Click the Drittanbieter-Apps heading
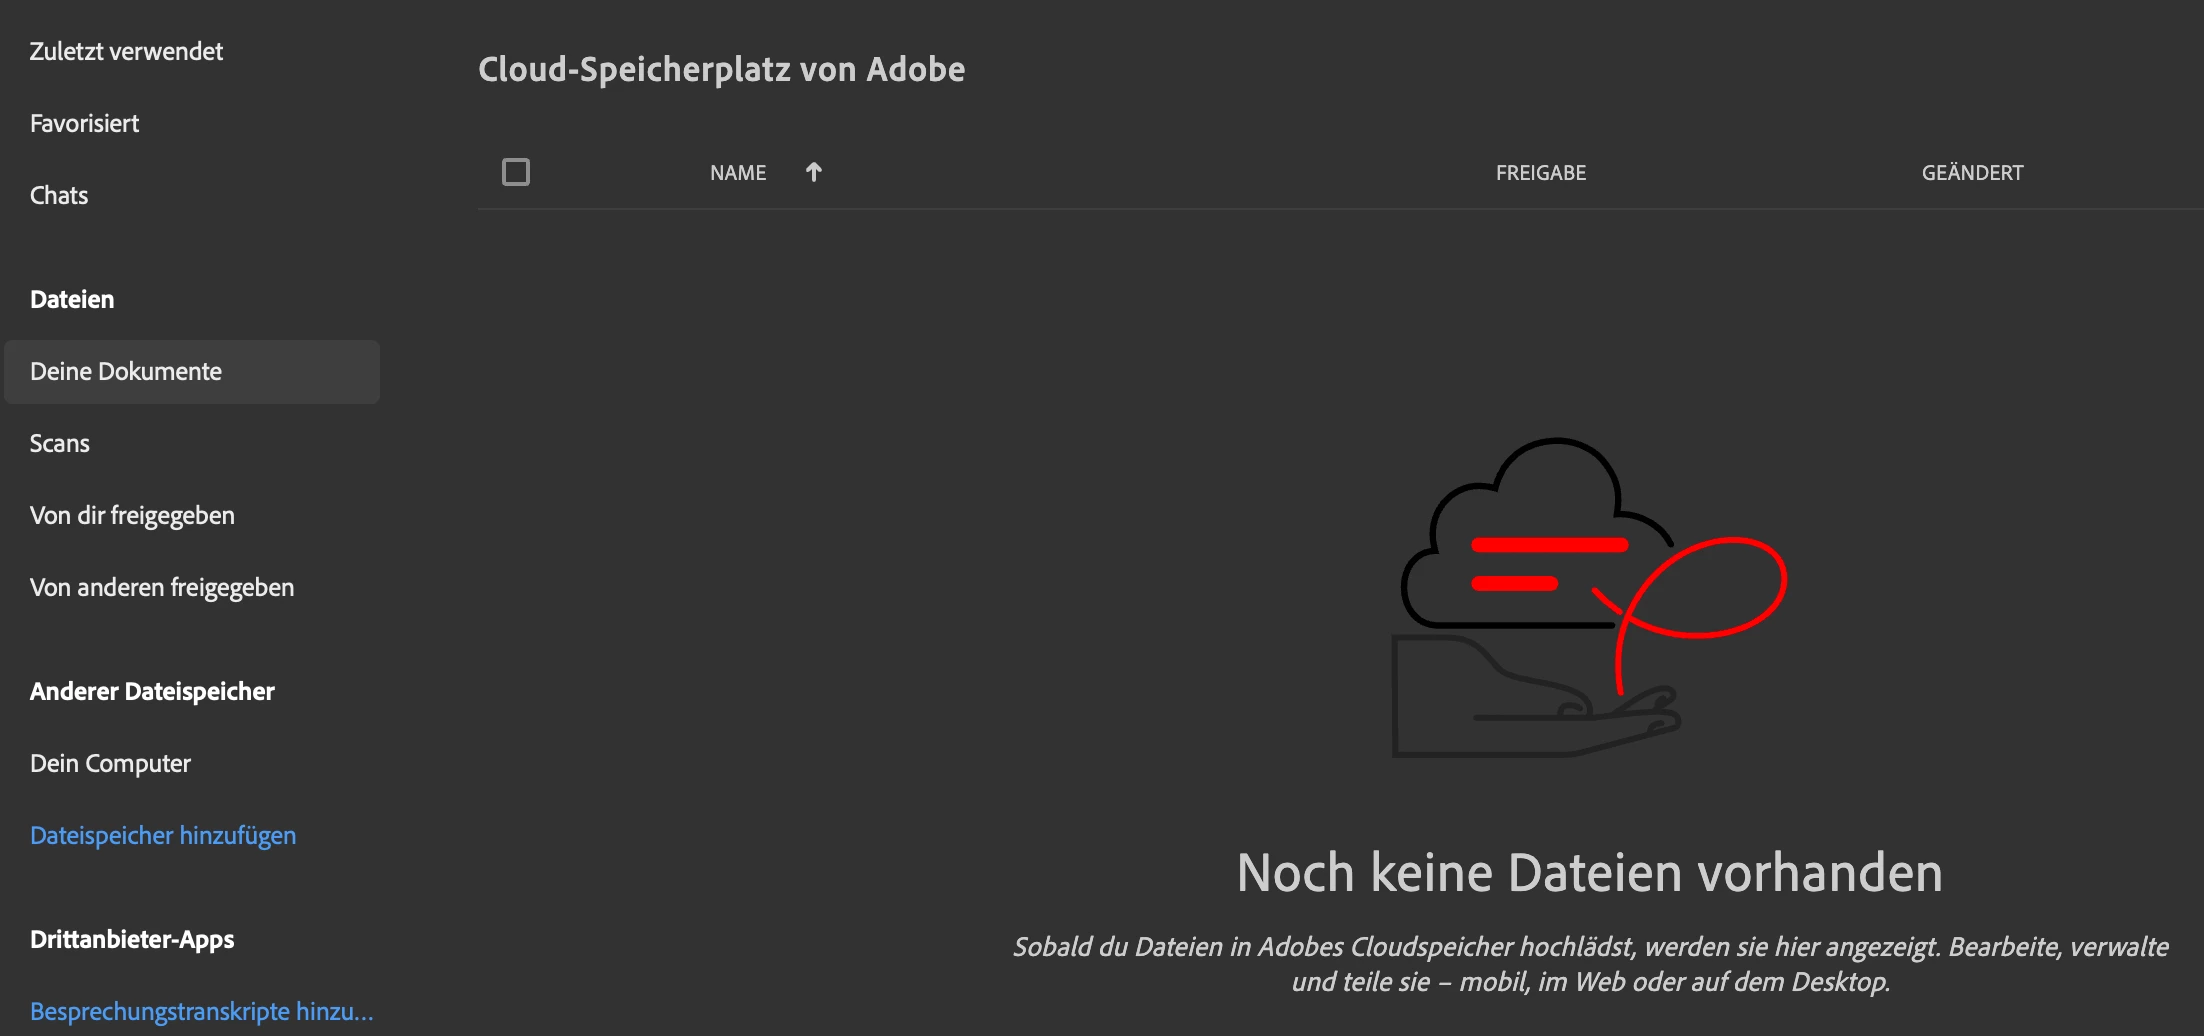 132,940
